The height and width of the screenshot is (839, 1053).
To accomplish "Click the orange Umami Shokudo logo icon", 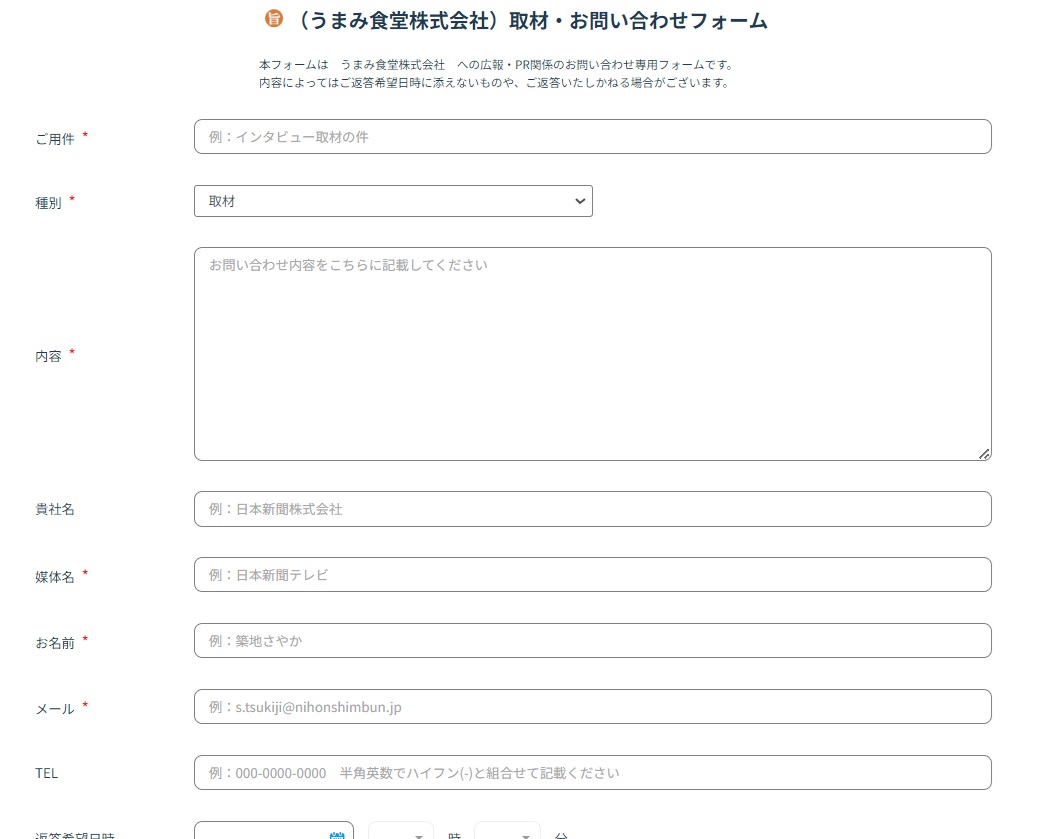I will 273,18.
